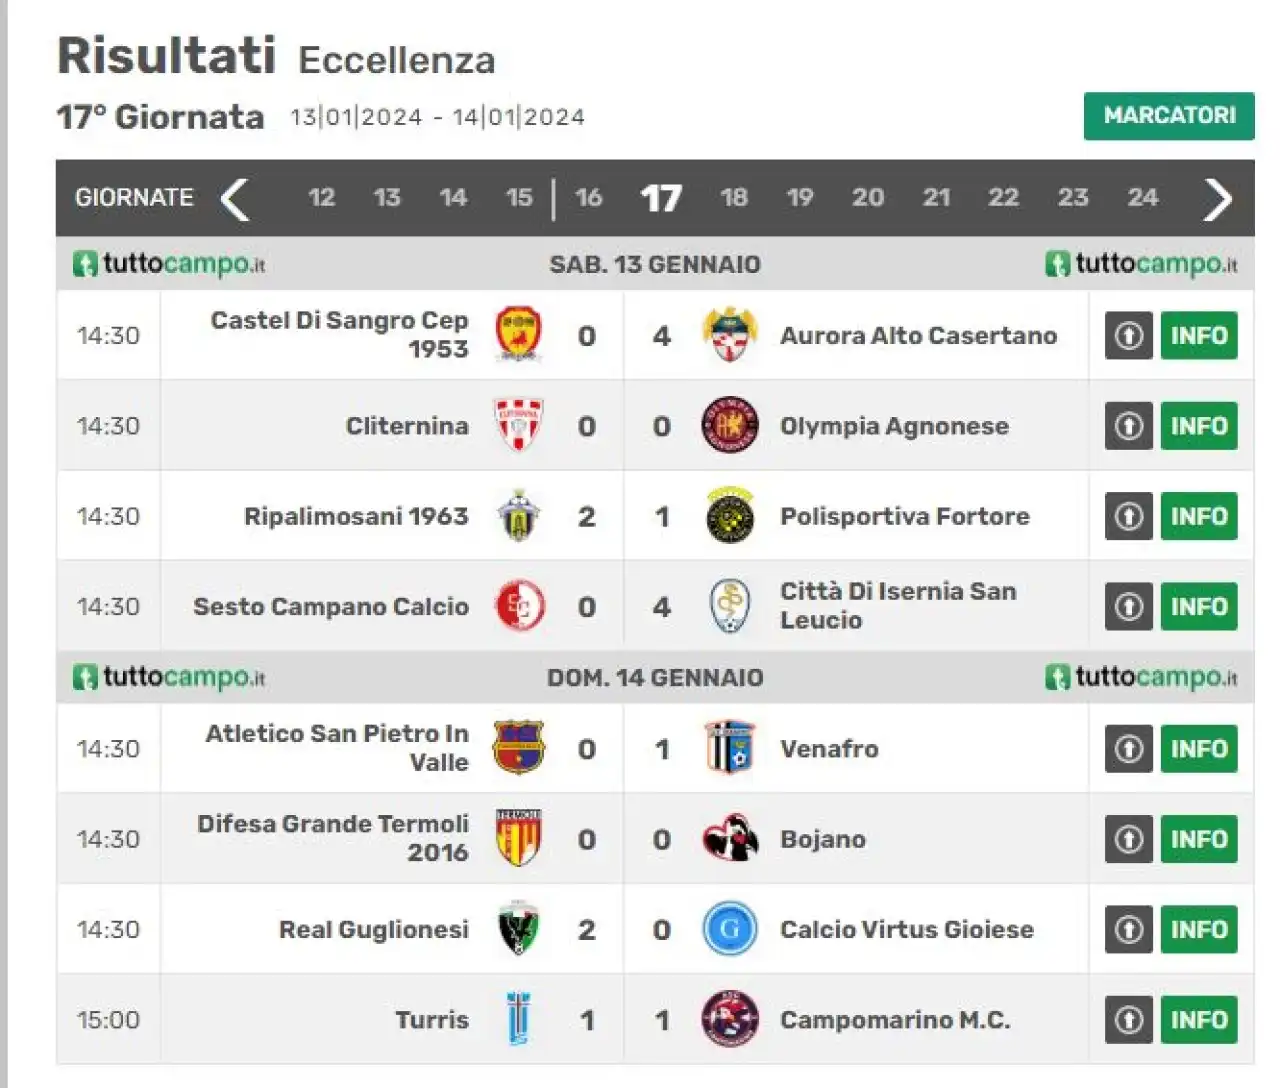Click the up-arrow icon in the Bojano match row
This screenshot has width=1280, height=1088.
1129,839
